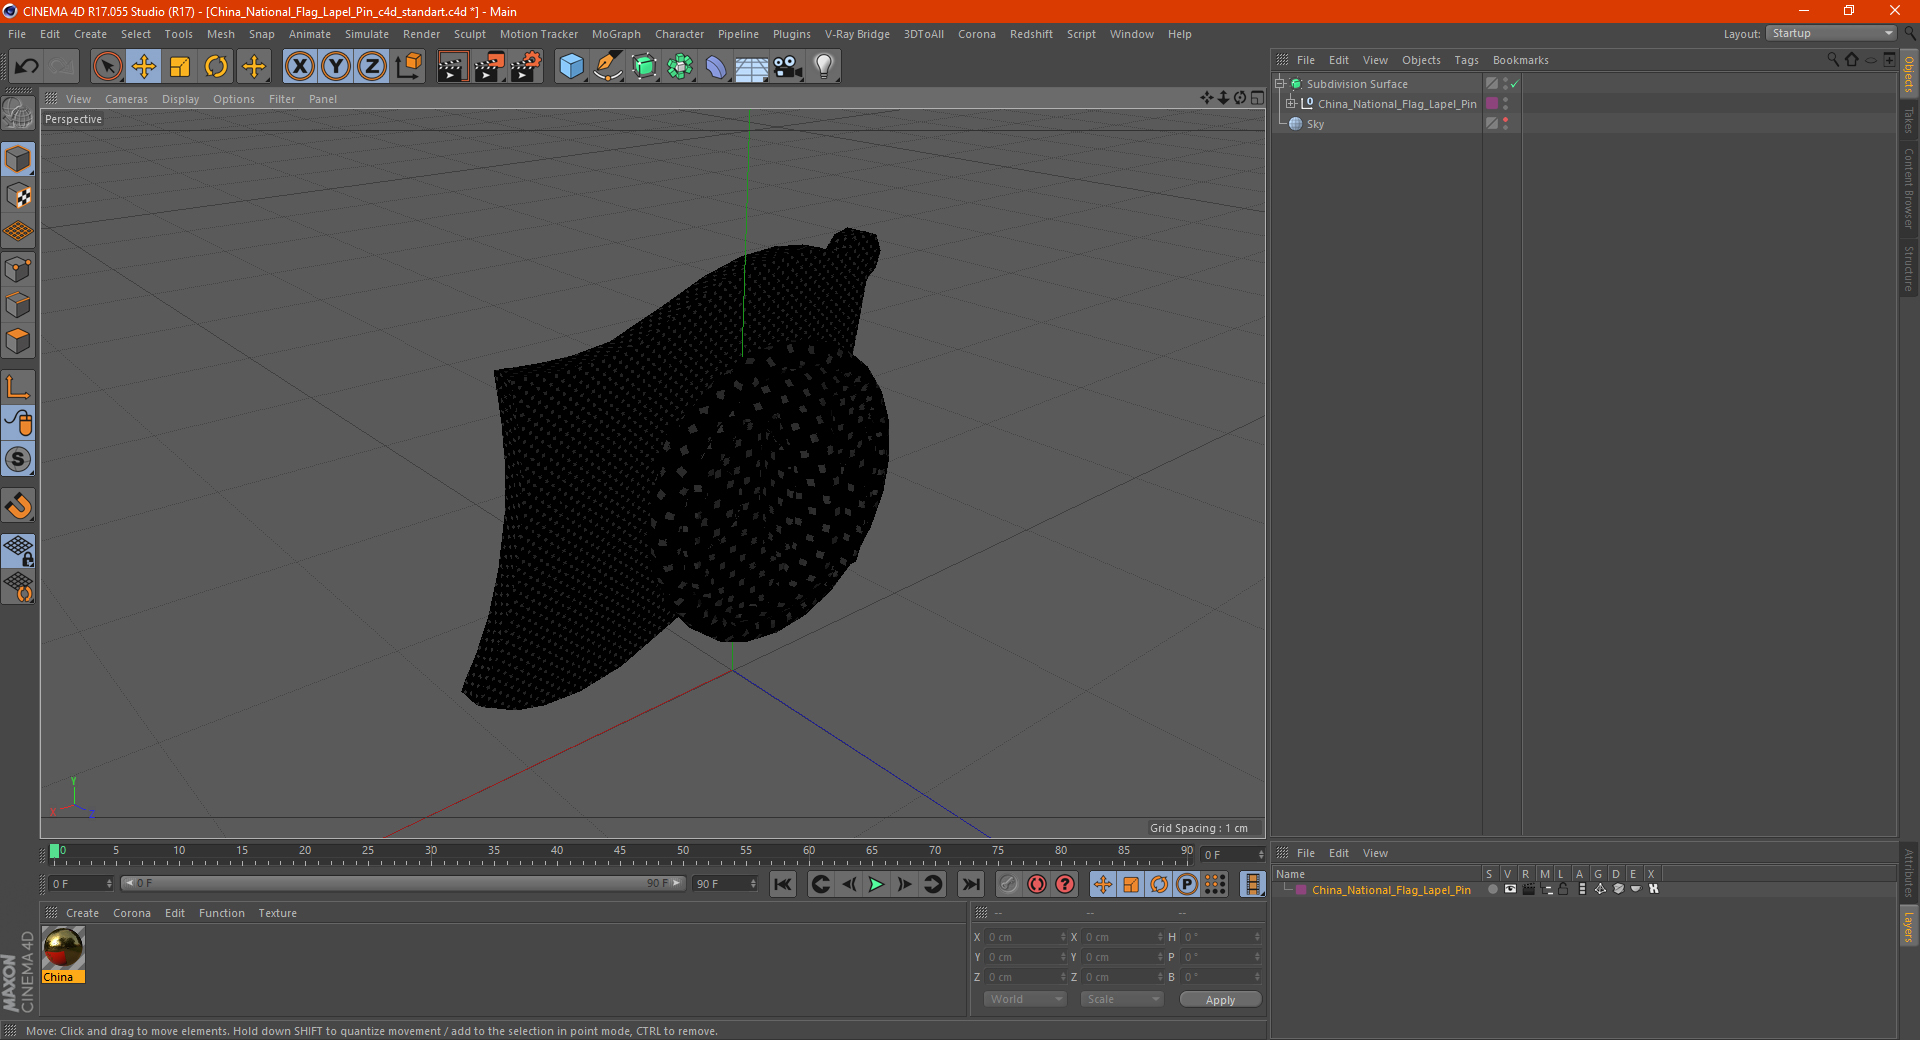Add a Camera object

tap(788, 67)
